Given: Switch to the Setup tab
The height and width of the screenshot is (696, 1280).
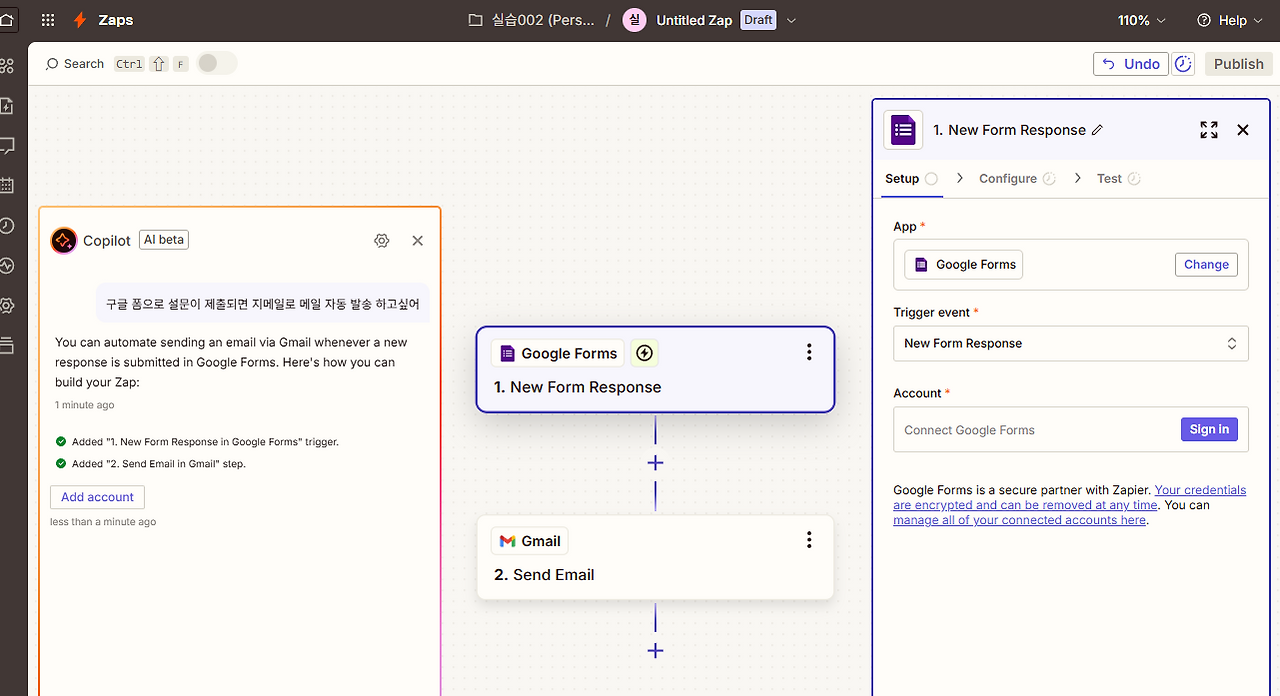Looking at the screenshot, I should tap(911, 179).
